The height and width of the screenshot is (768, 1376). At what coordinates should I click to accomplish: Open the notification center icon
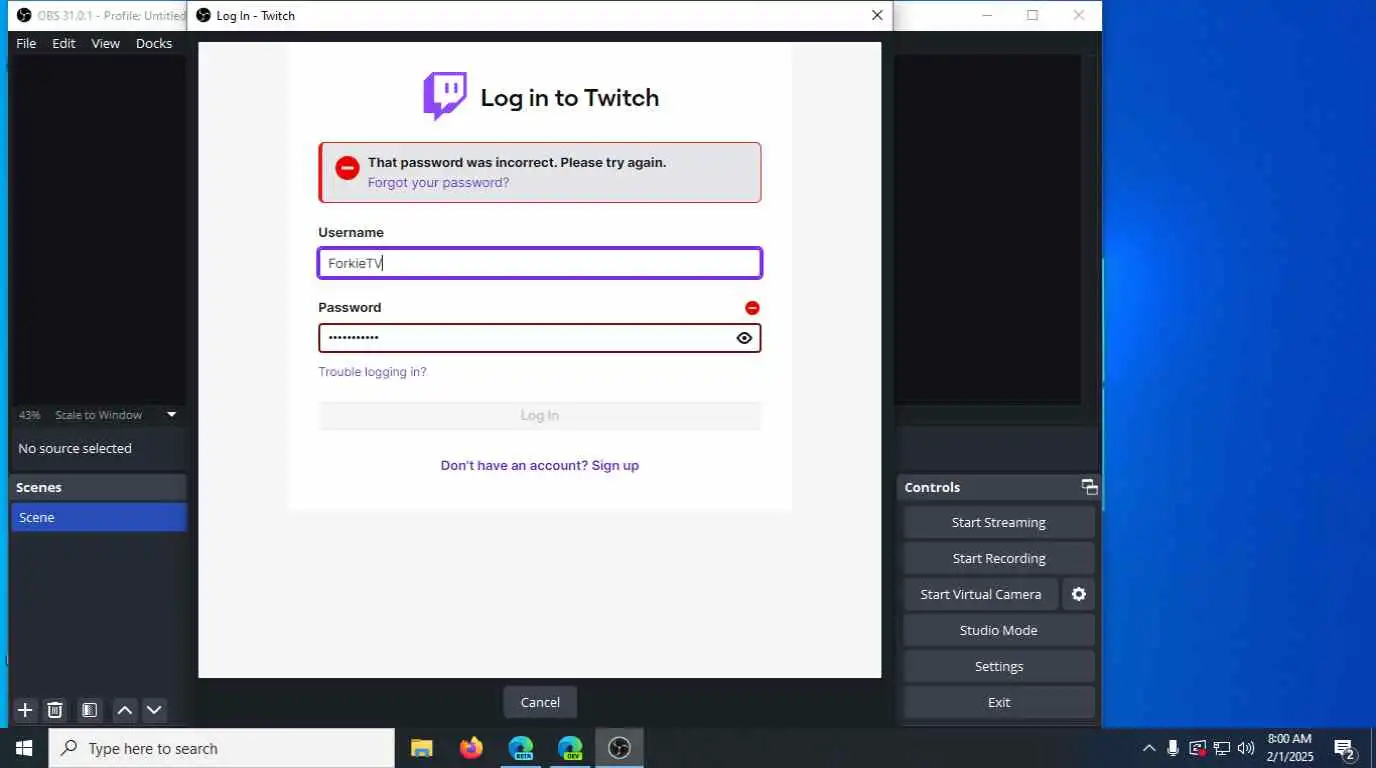pyautogui.click(x=1345, y=748)
